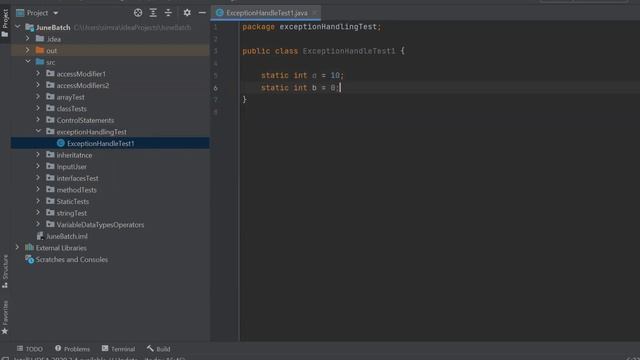This screenshot has width=640, height=360.
Task: Select the stringTest package row
Action: click(110, 213)
